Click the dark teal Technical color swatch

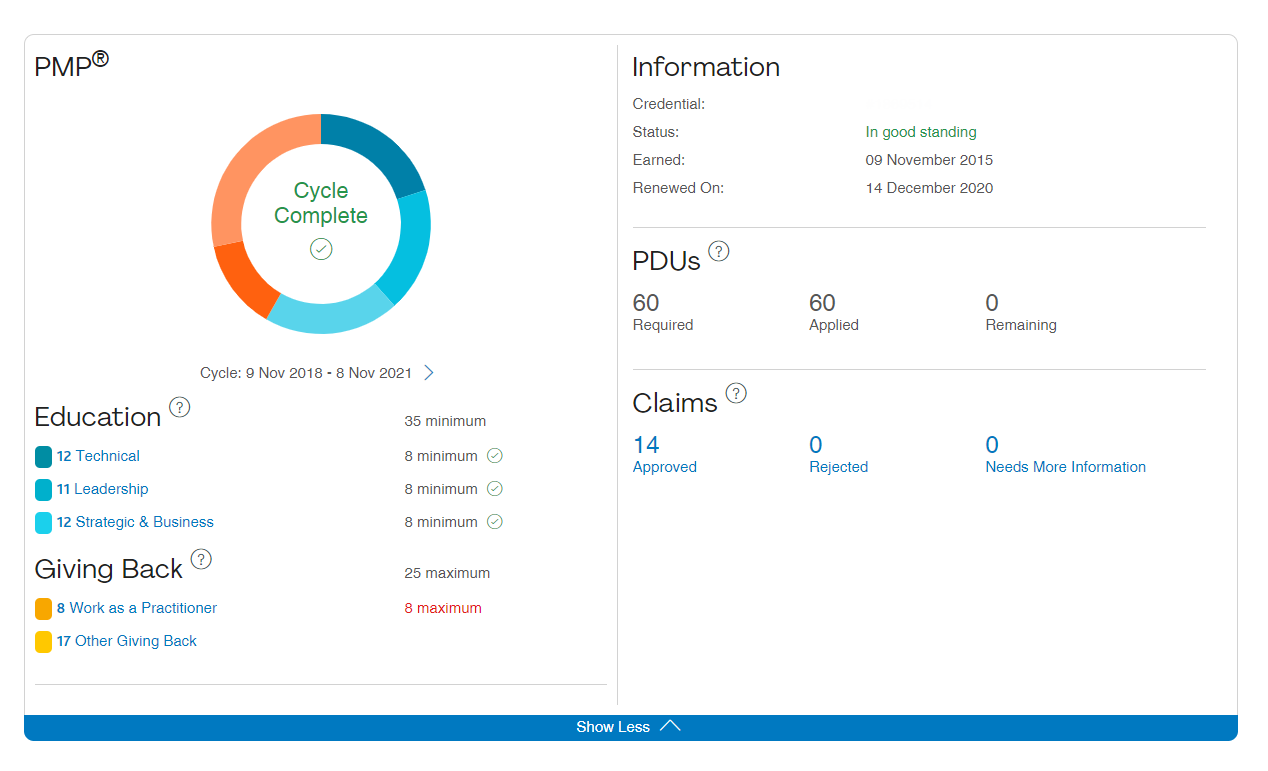(x=43, y=457)
